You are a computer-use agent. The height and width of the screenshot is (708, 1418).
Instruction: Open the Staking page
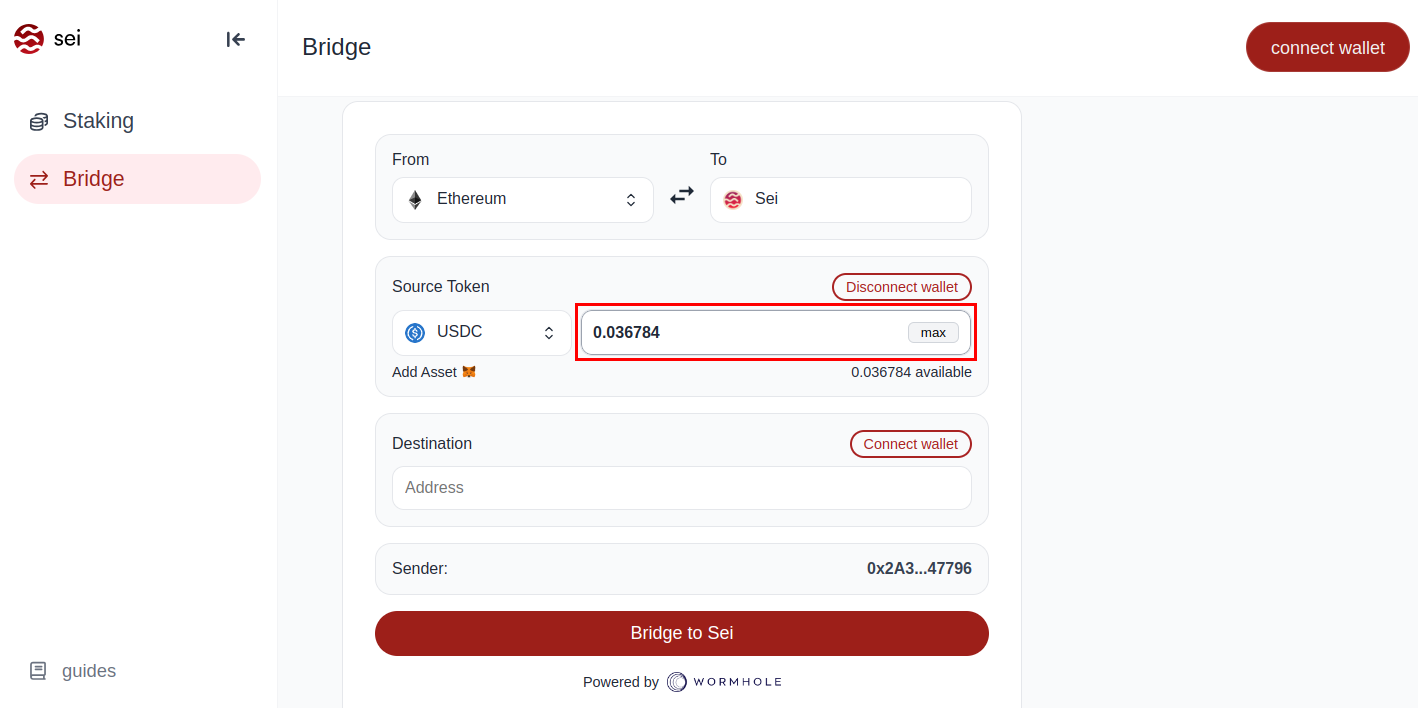point(98,121)
